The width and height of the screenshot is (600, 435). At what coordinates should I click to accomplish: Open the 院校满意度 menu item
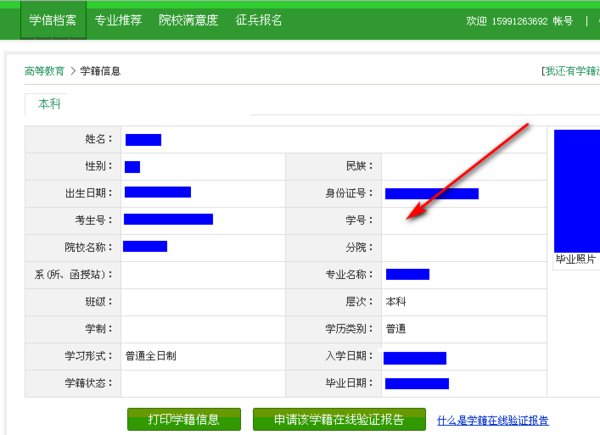tap(188, 20)
